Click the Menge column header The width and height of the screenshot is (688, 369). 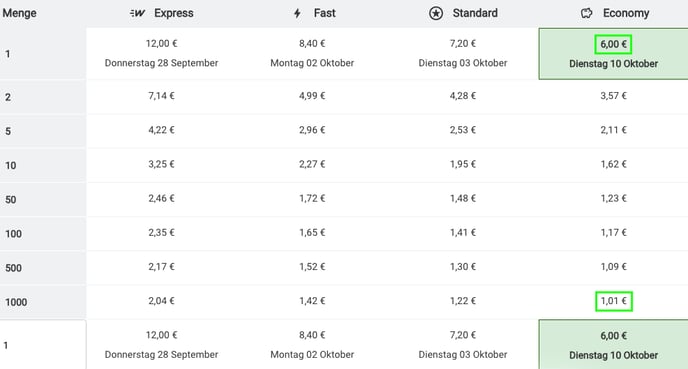(19, 13)
